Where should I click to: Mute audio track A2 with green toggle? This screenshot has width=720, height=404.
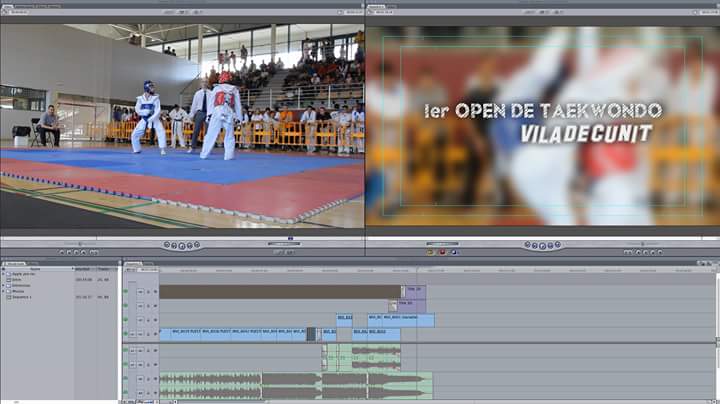(x=125, y=365)
